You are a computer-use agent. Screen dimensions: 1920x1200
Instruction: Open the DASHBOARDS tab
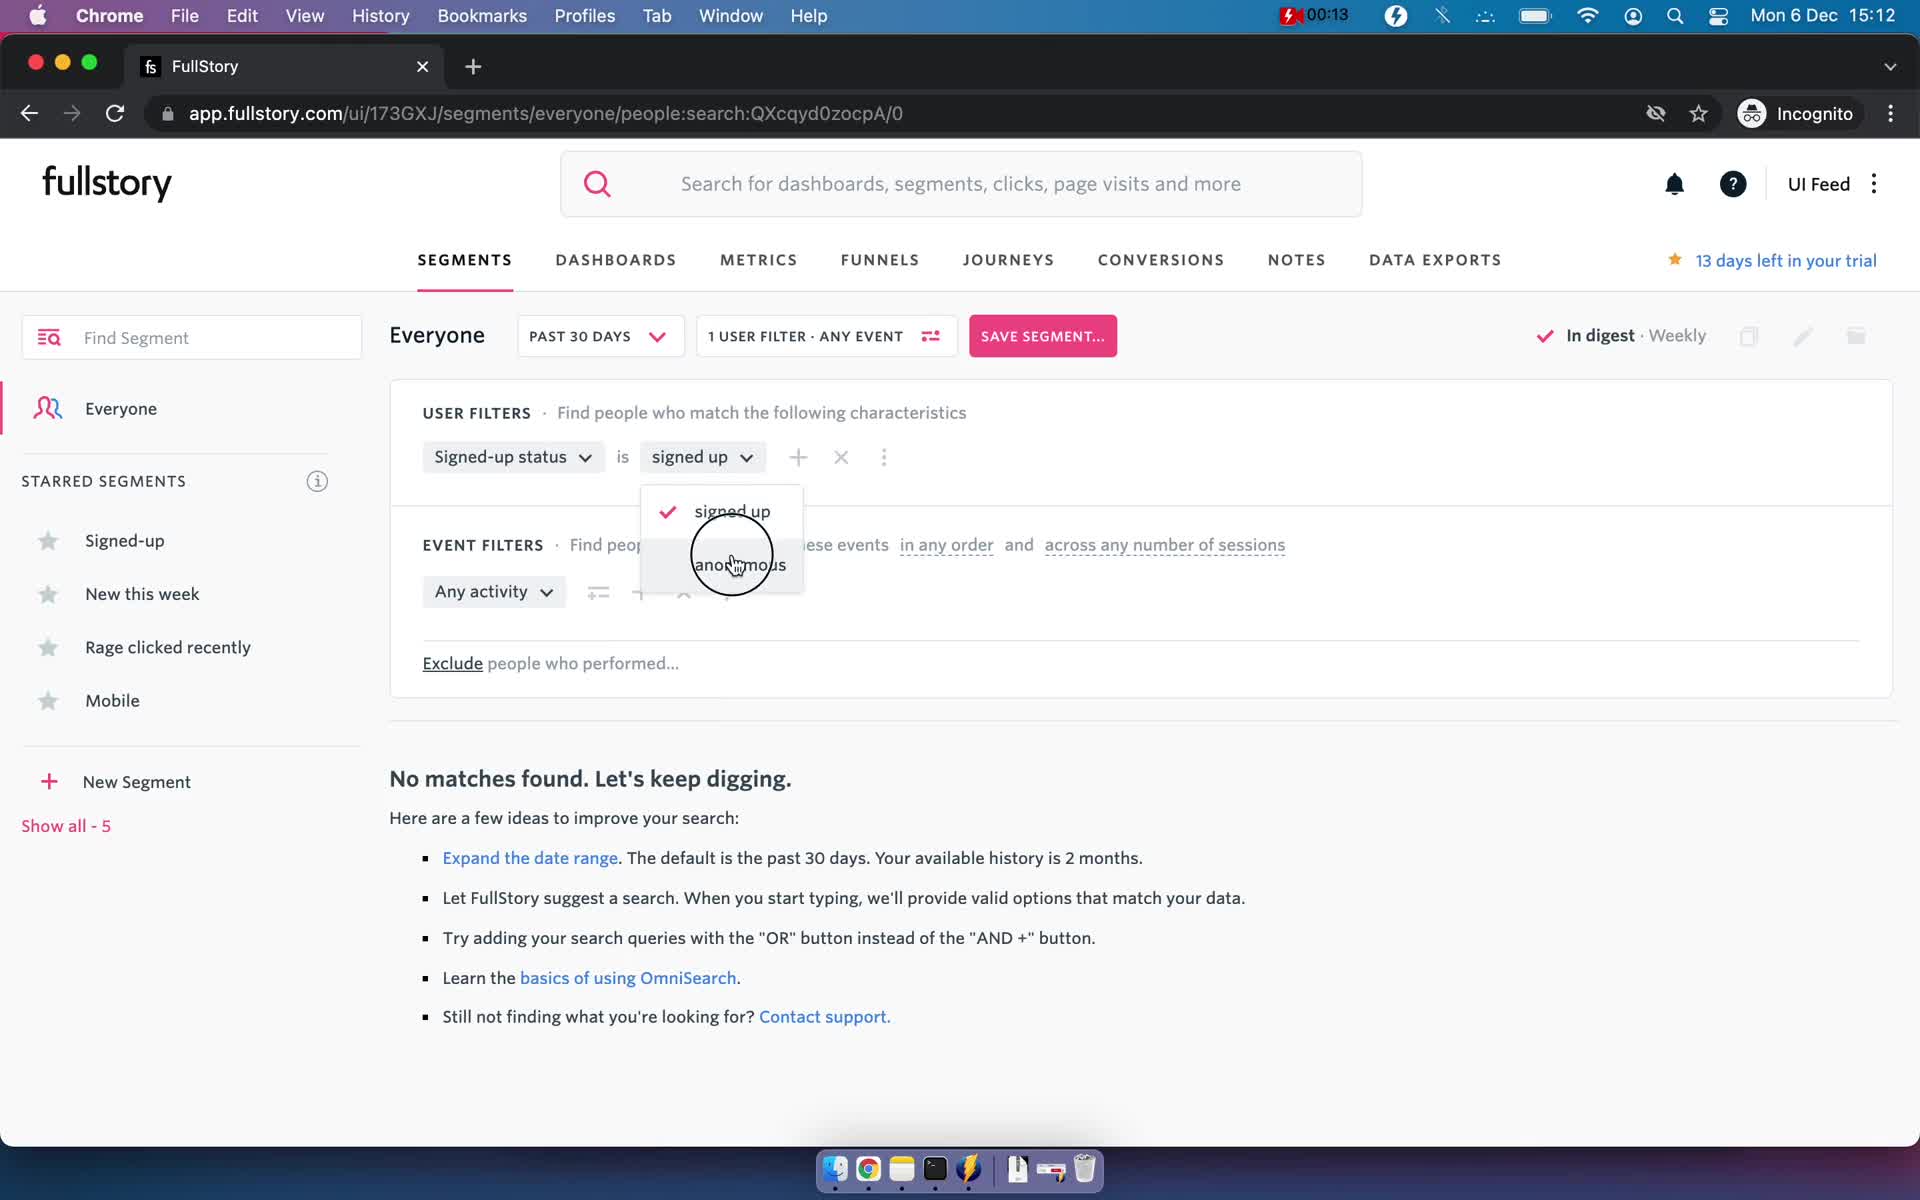614,260
